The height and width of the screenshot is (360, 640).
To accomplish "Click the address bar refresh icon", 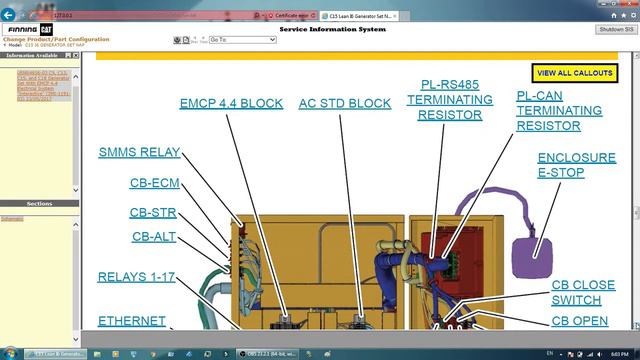I will (x=313, y=16).
